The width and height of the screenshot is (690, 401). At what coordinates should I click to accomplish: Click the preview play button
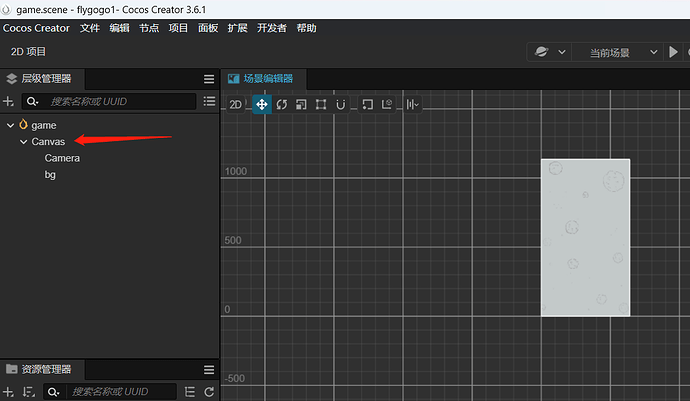[673, 52]
